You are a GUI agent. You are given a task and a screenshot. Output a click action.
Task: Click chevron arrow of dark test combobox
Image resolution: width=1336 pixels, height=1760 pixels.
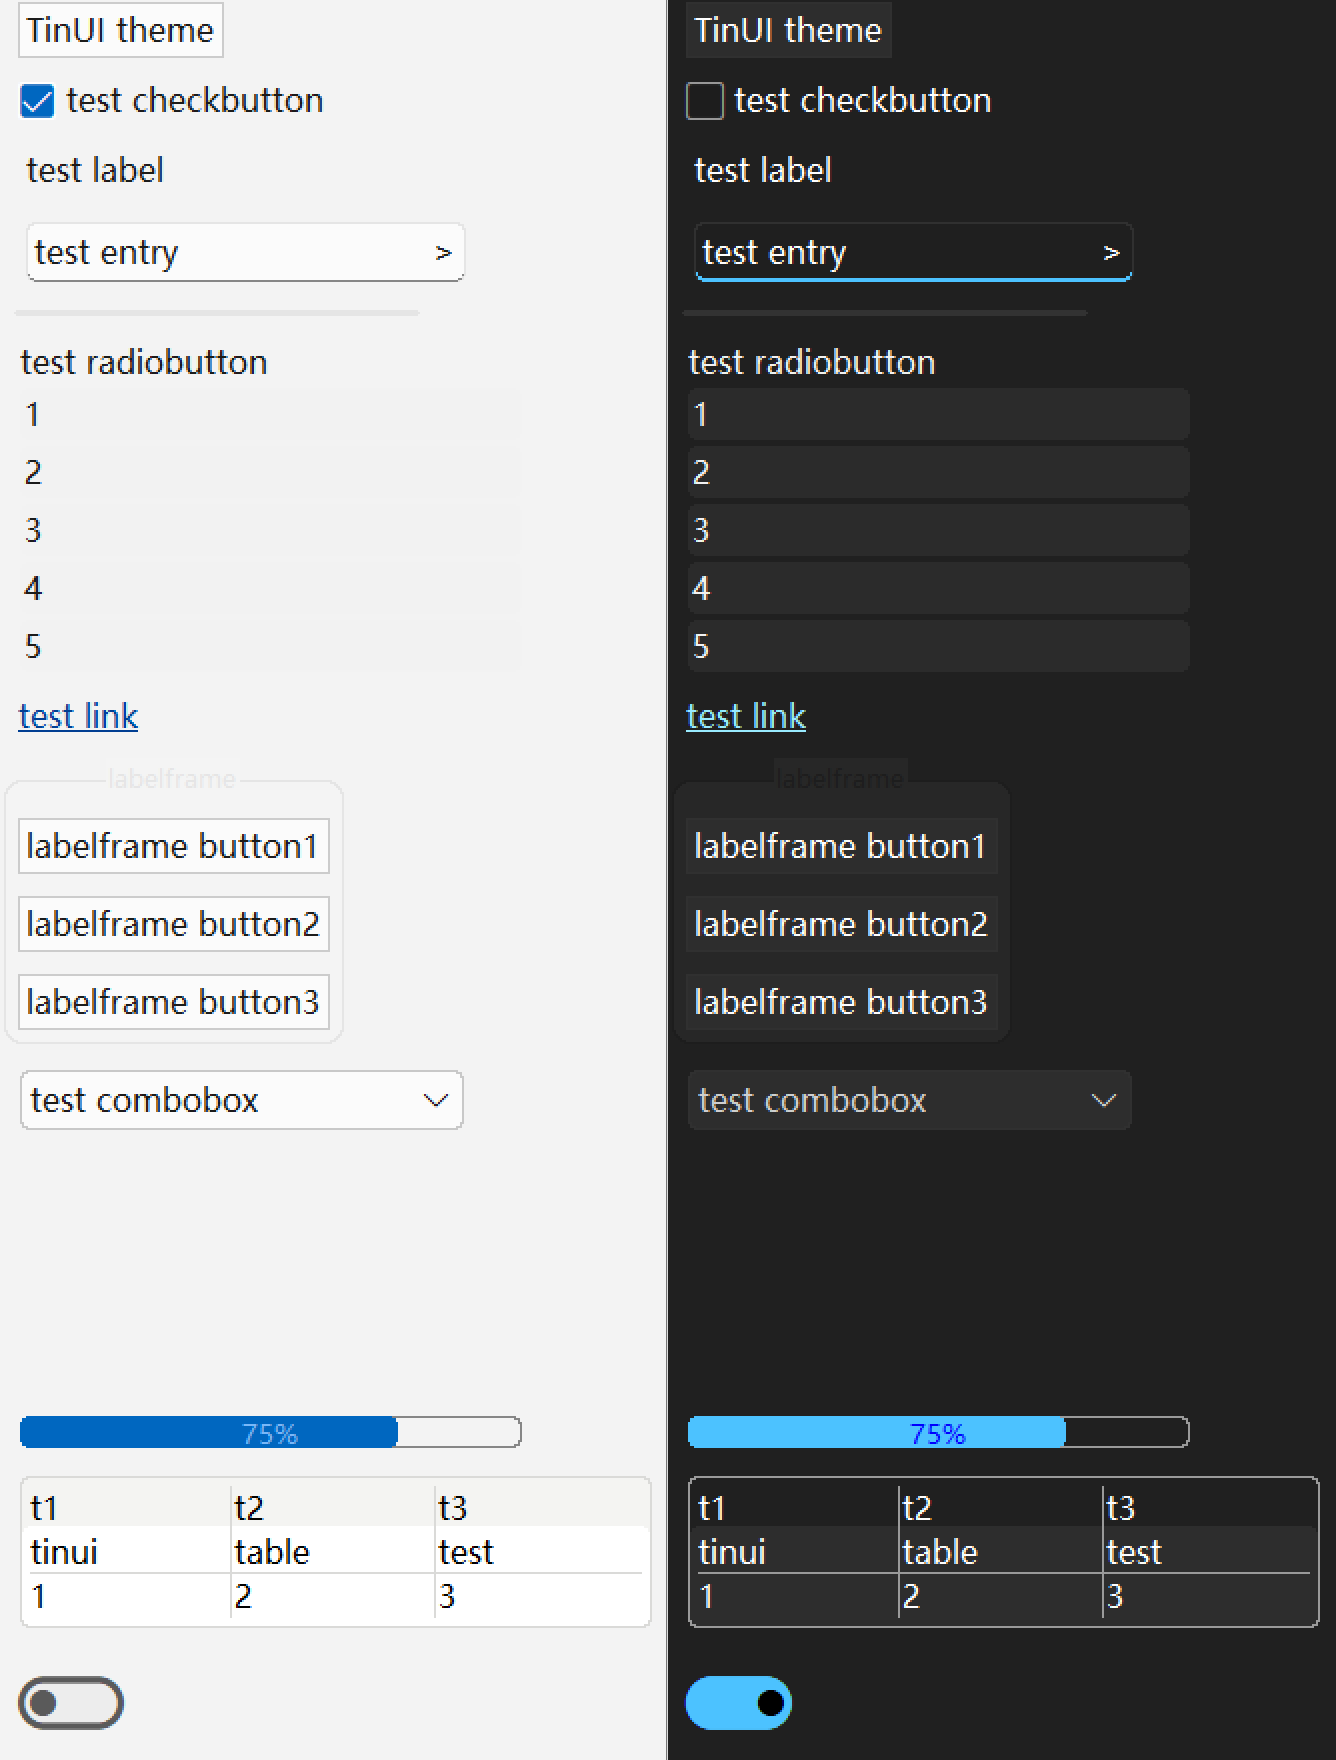pyautogui.click(x=1103, y=1101)
